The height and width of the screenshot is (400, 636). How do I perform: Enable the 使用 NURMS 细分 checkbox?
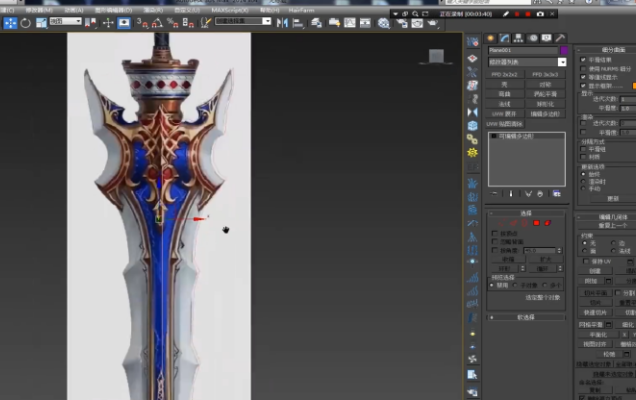tap(583, 68)
